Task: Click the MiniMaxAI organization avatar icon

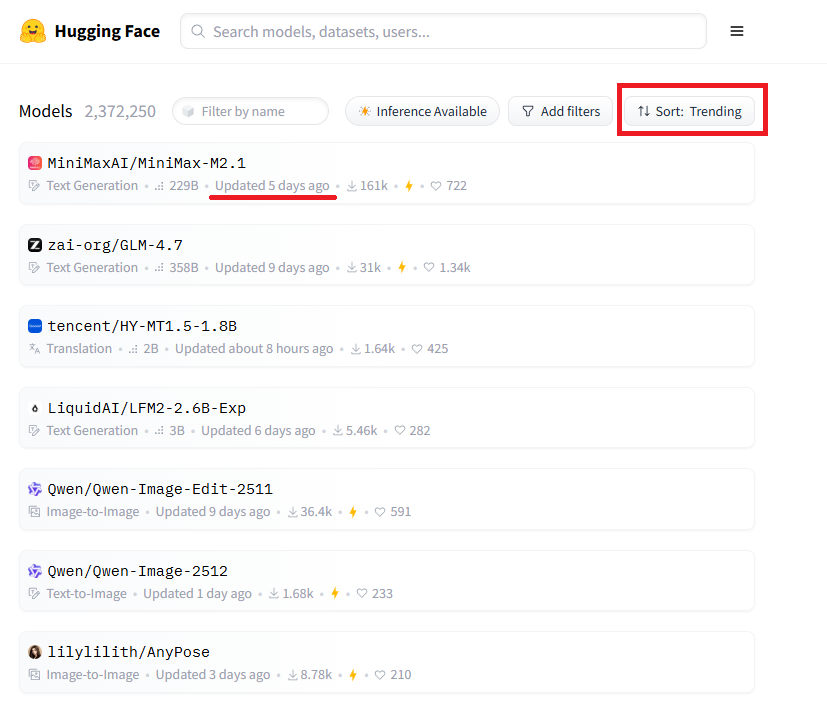Action: (35, 163)
